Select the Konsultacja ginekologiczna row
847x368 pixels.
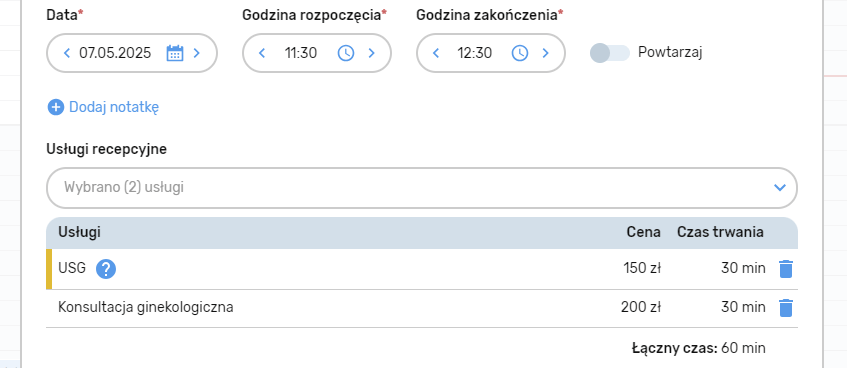pos(422,308)
